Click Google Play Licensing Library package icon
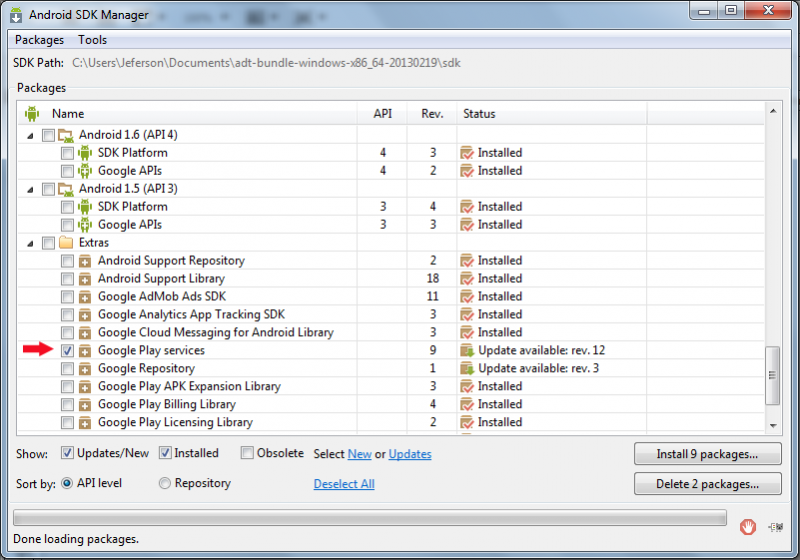Screen dimensions: 800x560 (x=85, y=423)
